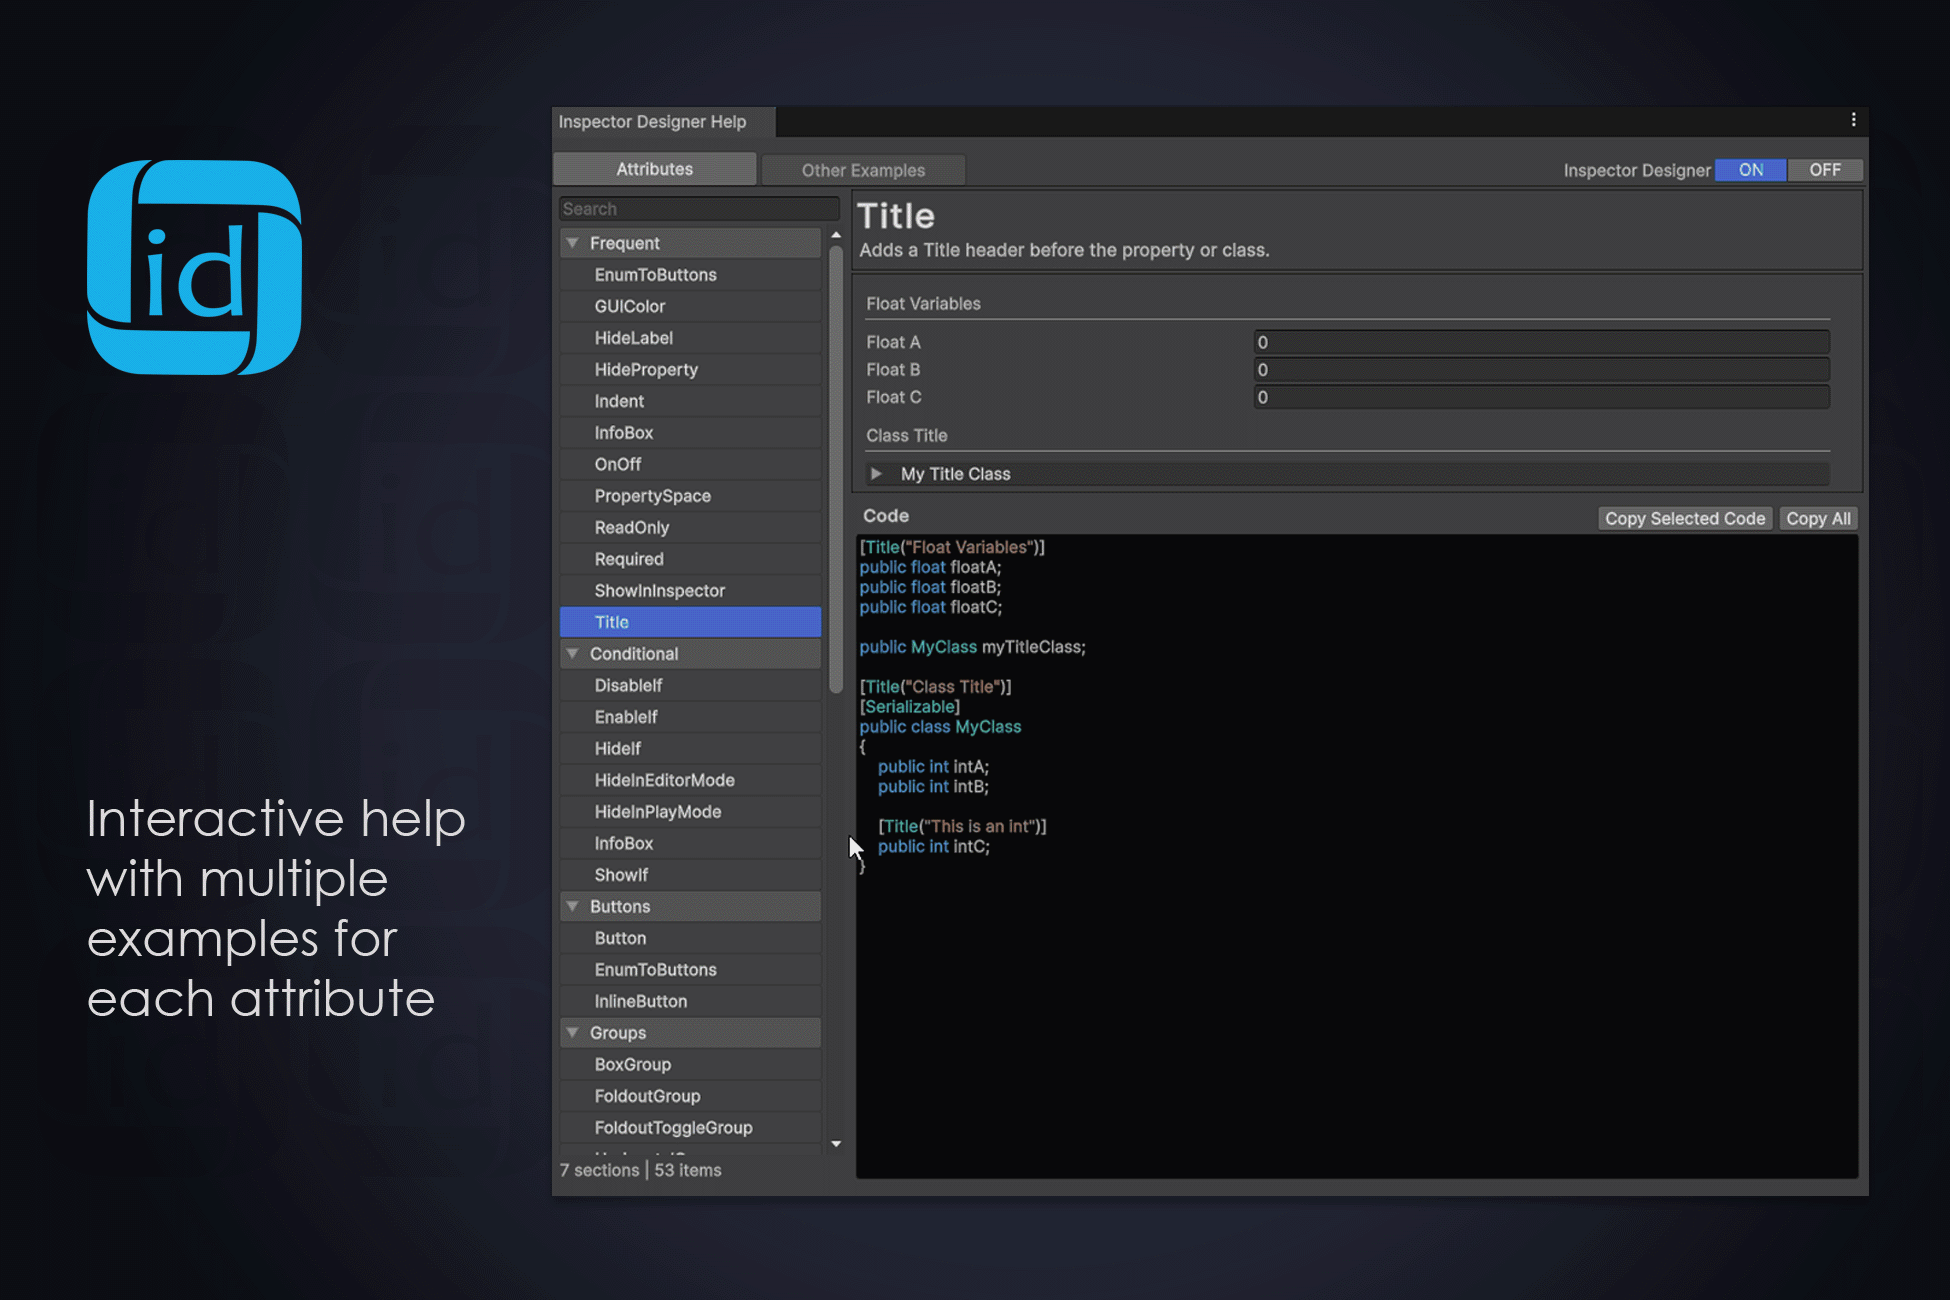Select the FoldoutToggleGroup attribute
1950x1300 pixels.
click(673, 1128)
